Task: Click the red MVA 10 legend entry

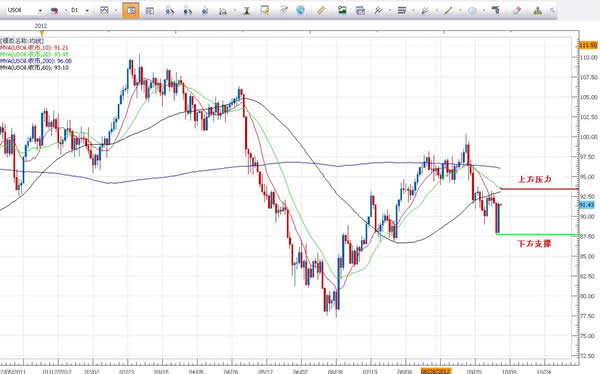Action: [x=34, y=48]
